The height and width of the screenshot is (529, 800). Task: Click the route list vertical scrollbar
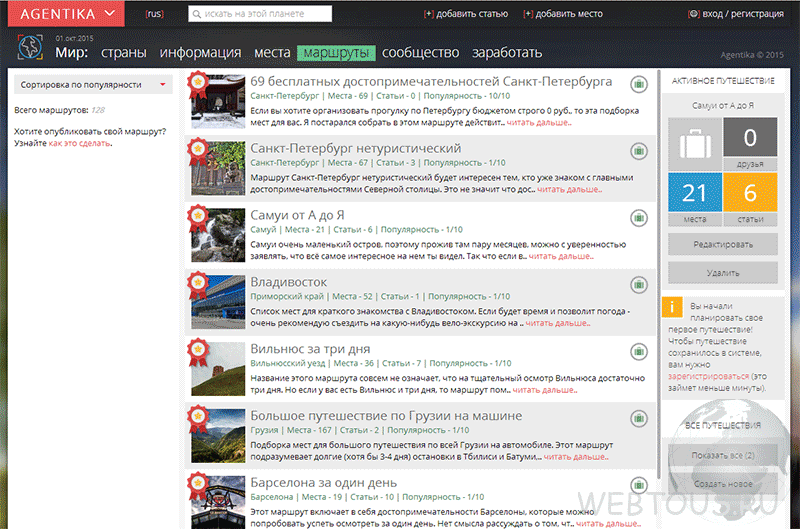(x=659, y=274)
